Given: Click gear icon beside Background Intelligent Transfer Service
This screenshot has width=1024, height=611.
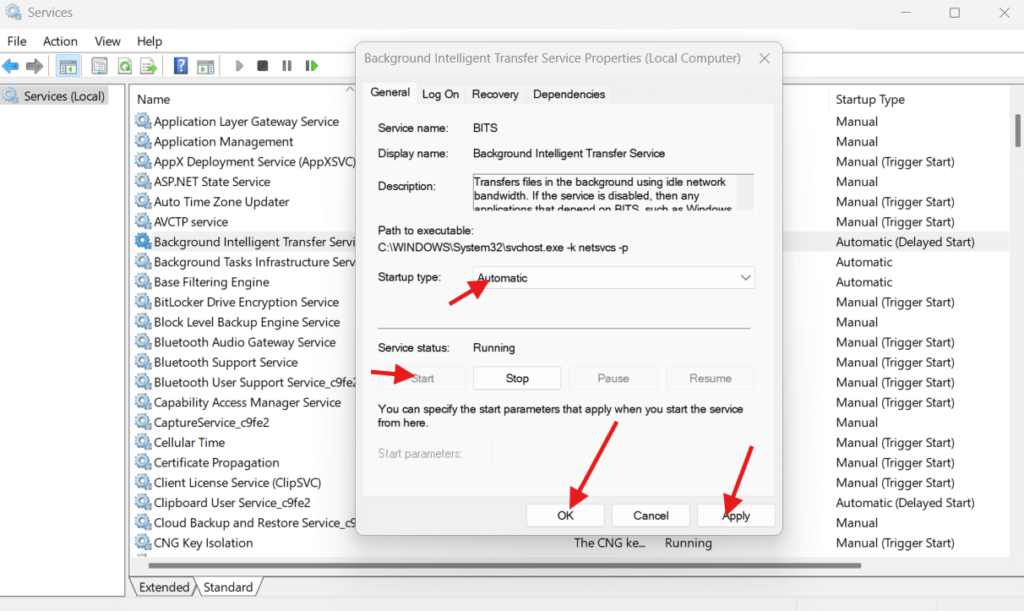Looking at the screenshot, I should click(143, 242).
